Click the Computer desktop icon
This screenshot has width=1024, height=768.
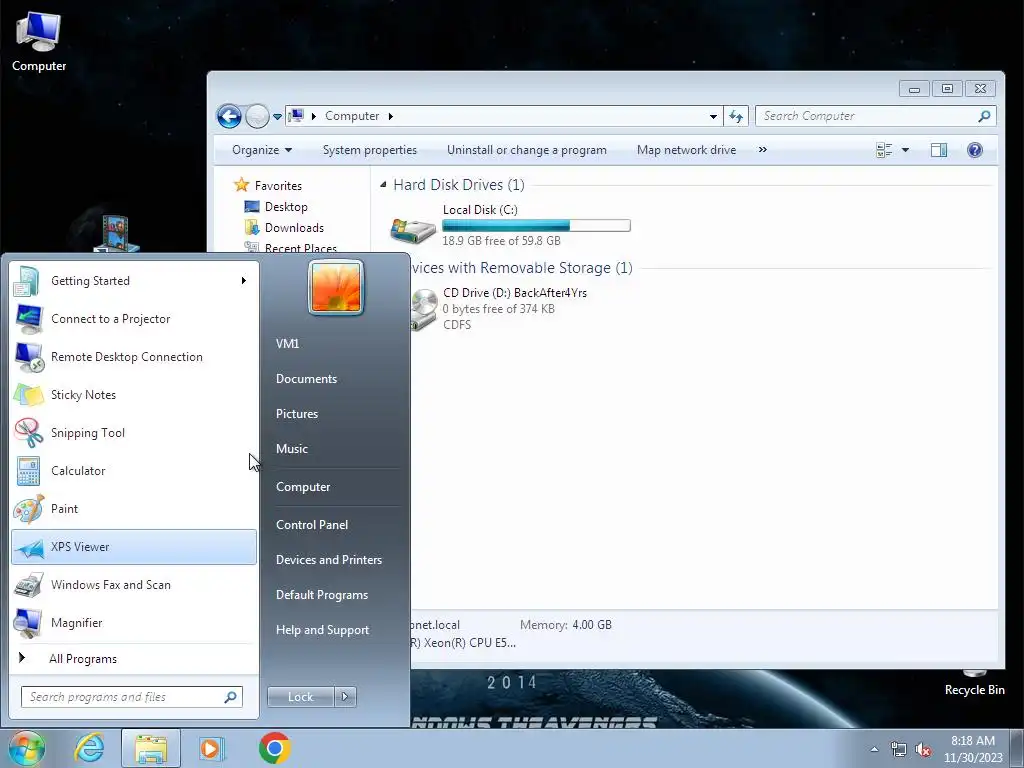coord(39,42)
